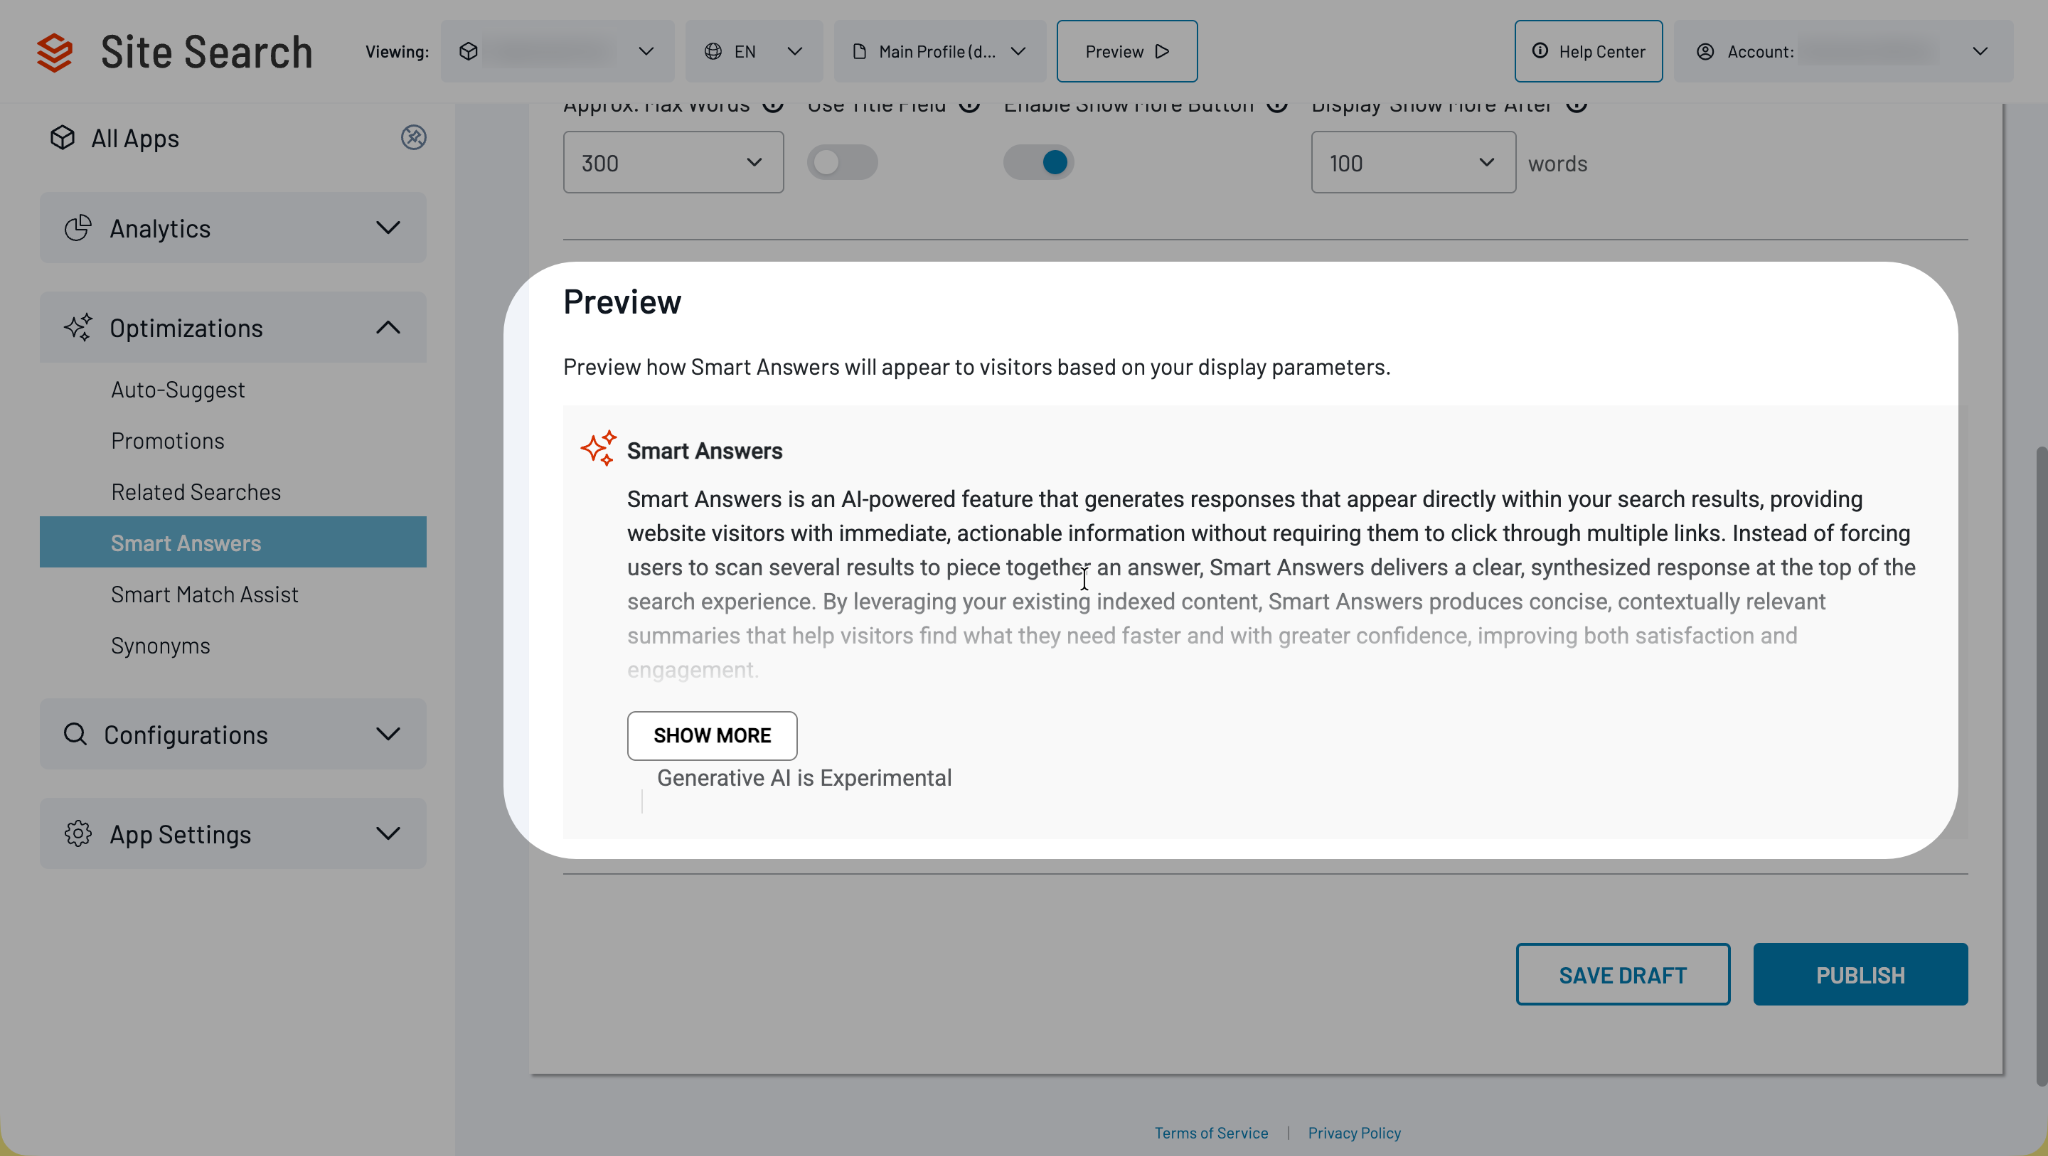This screenshot has height=1156, width=2048.
Task: Click the play triangle icon in Preview button
Action: tap(1162, 51)
